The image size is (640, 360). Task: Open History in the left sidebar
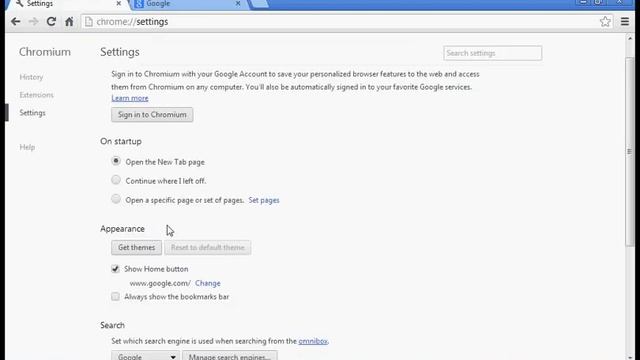point(31,77)
